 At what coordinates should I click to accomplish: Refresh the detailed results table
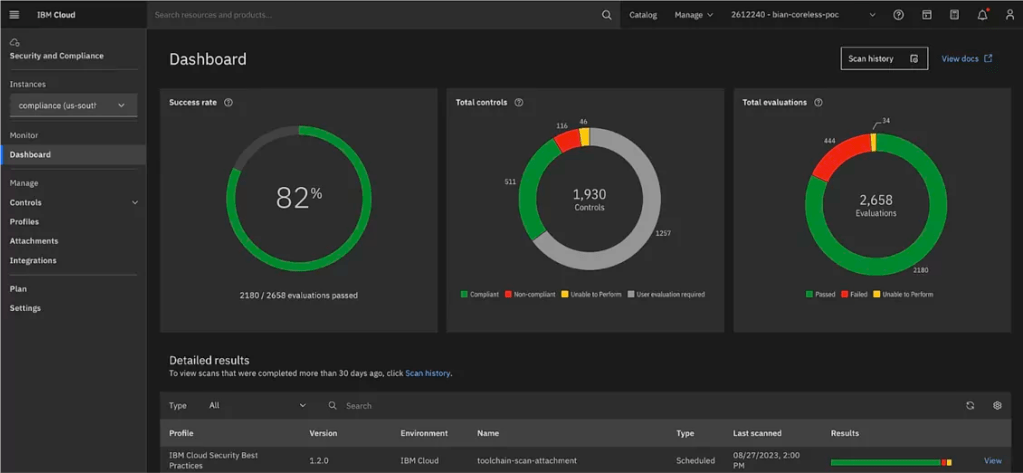(x=970, y=406)
